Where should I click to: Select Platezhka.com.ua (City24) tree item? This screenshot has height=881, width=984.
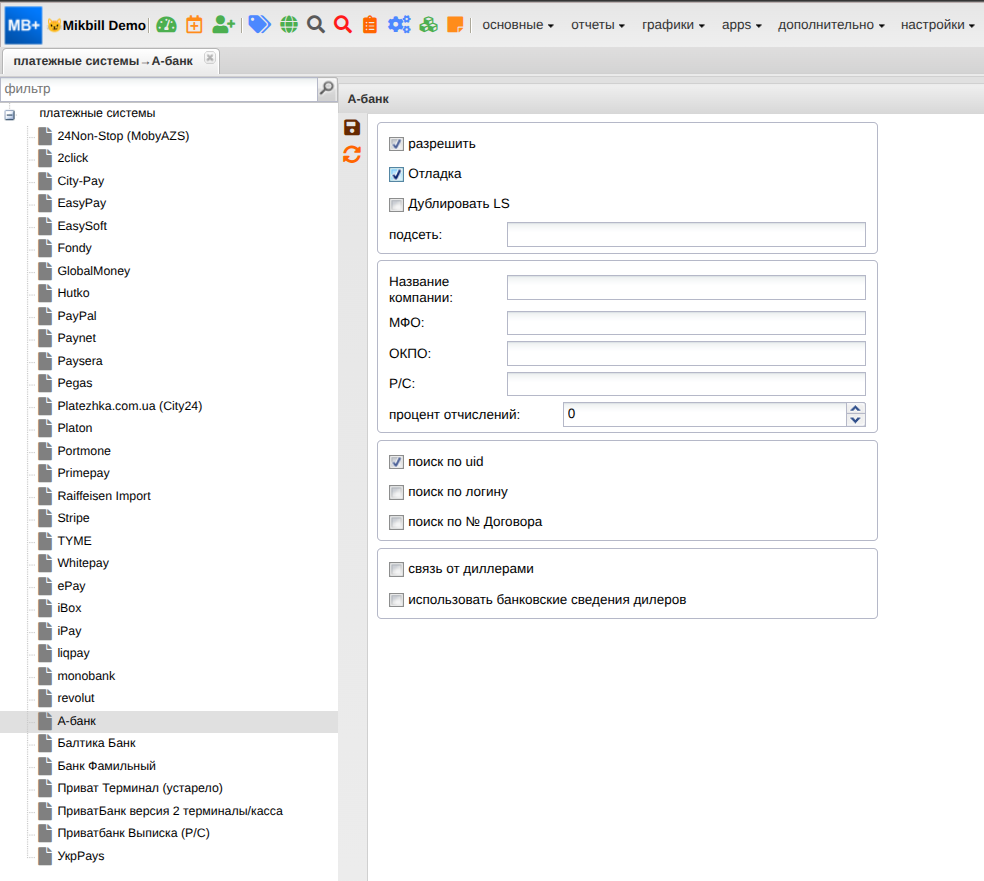(x=130, y=406)
